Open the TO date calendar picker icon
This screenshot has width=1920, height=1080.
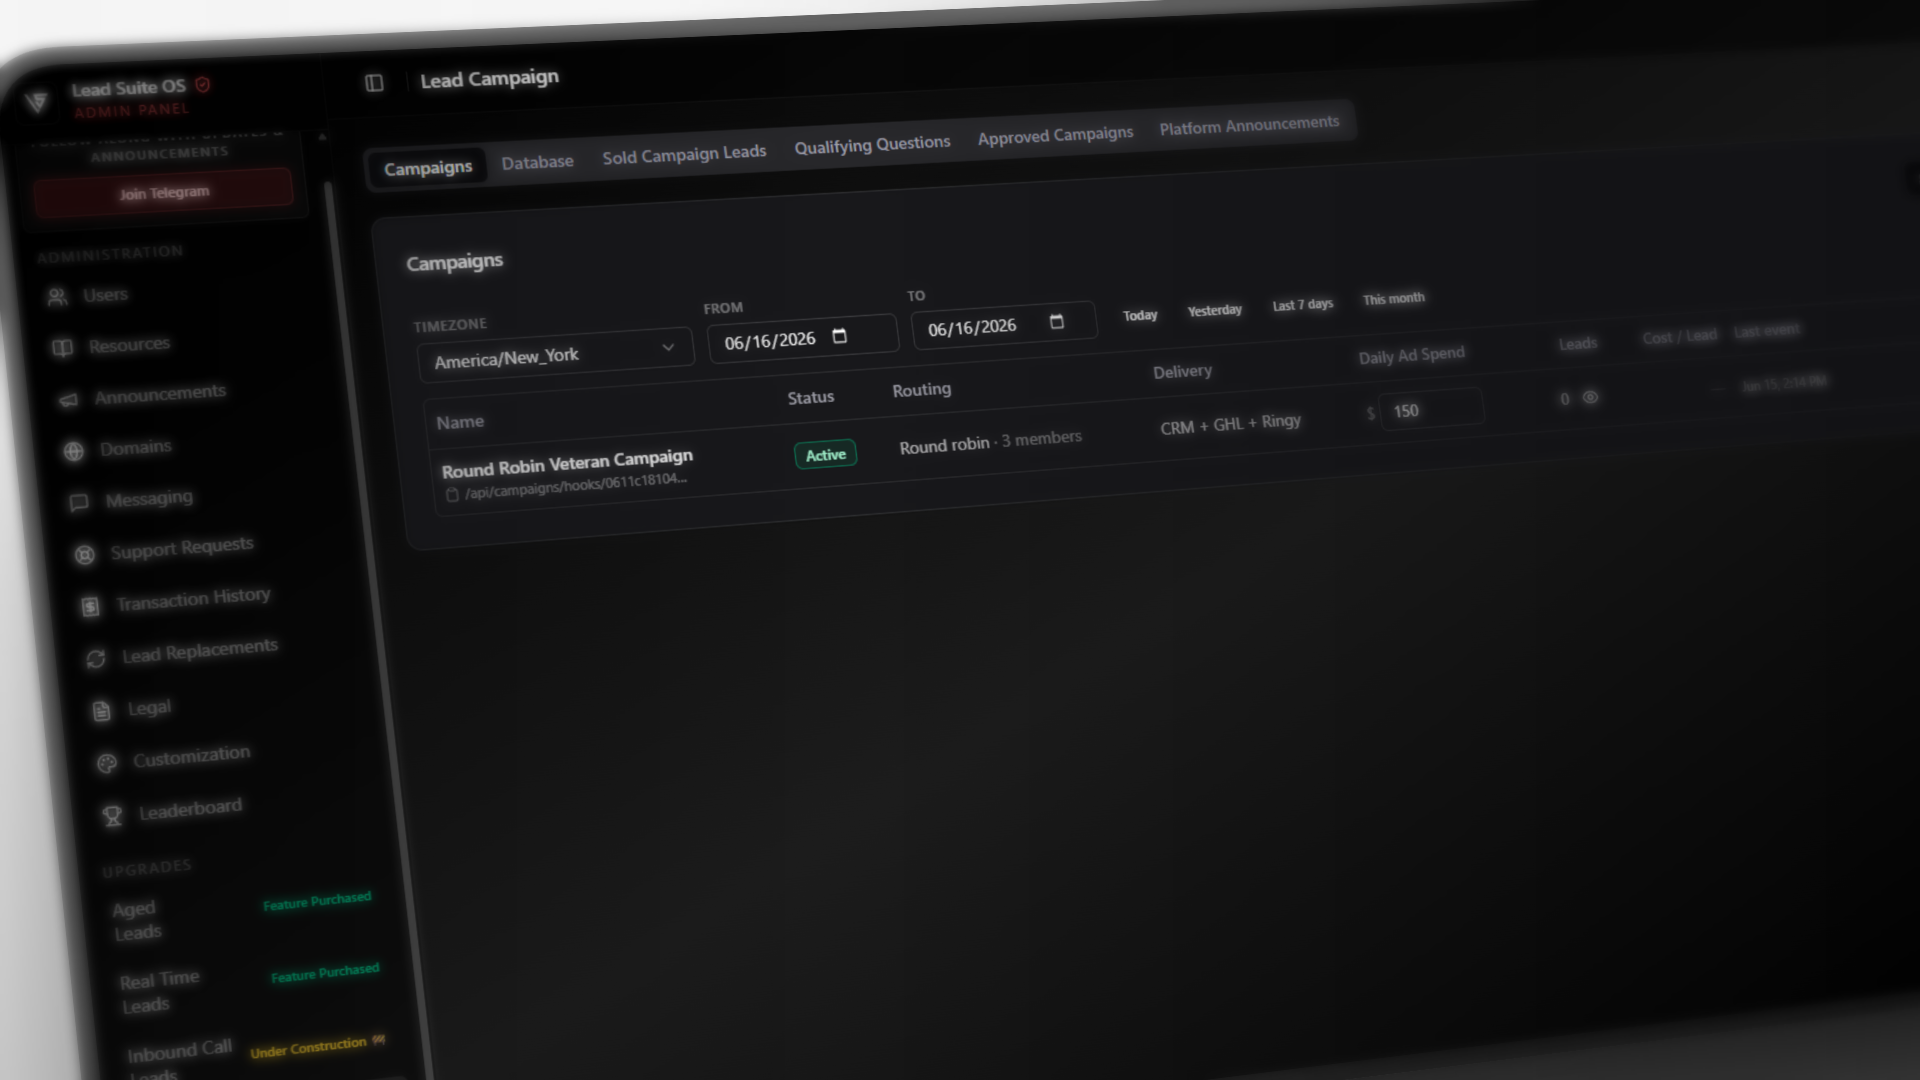[x=1056, y=321]
